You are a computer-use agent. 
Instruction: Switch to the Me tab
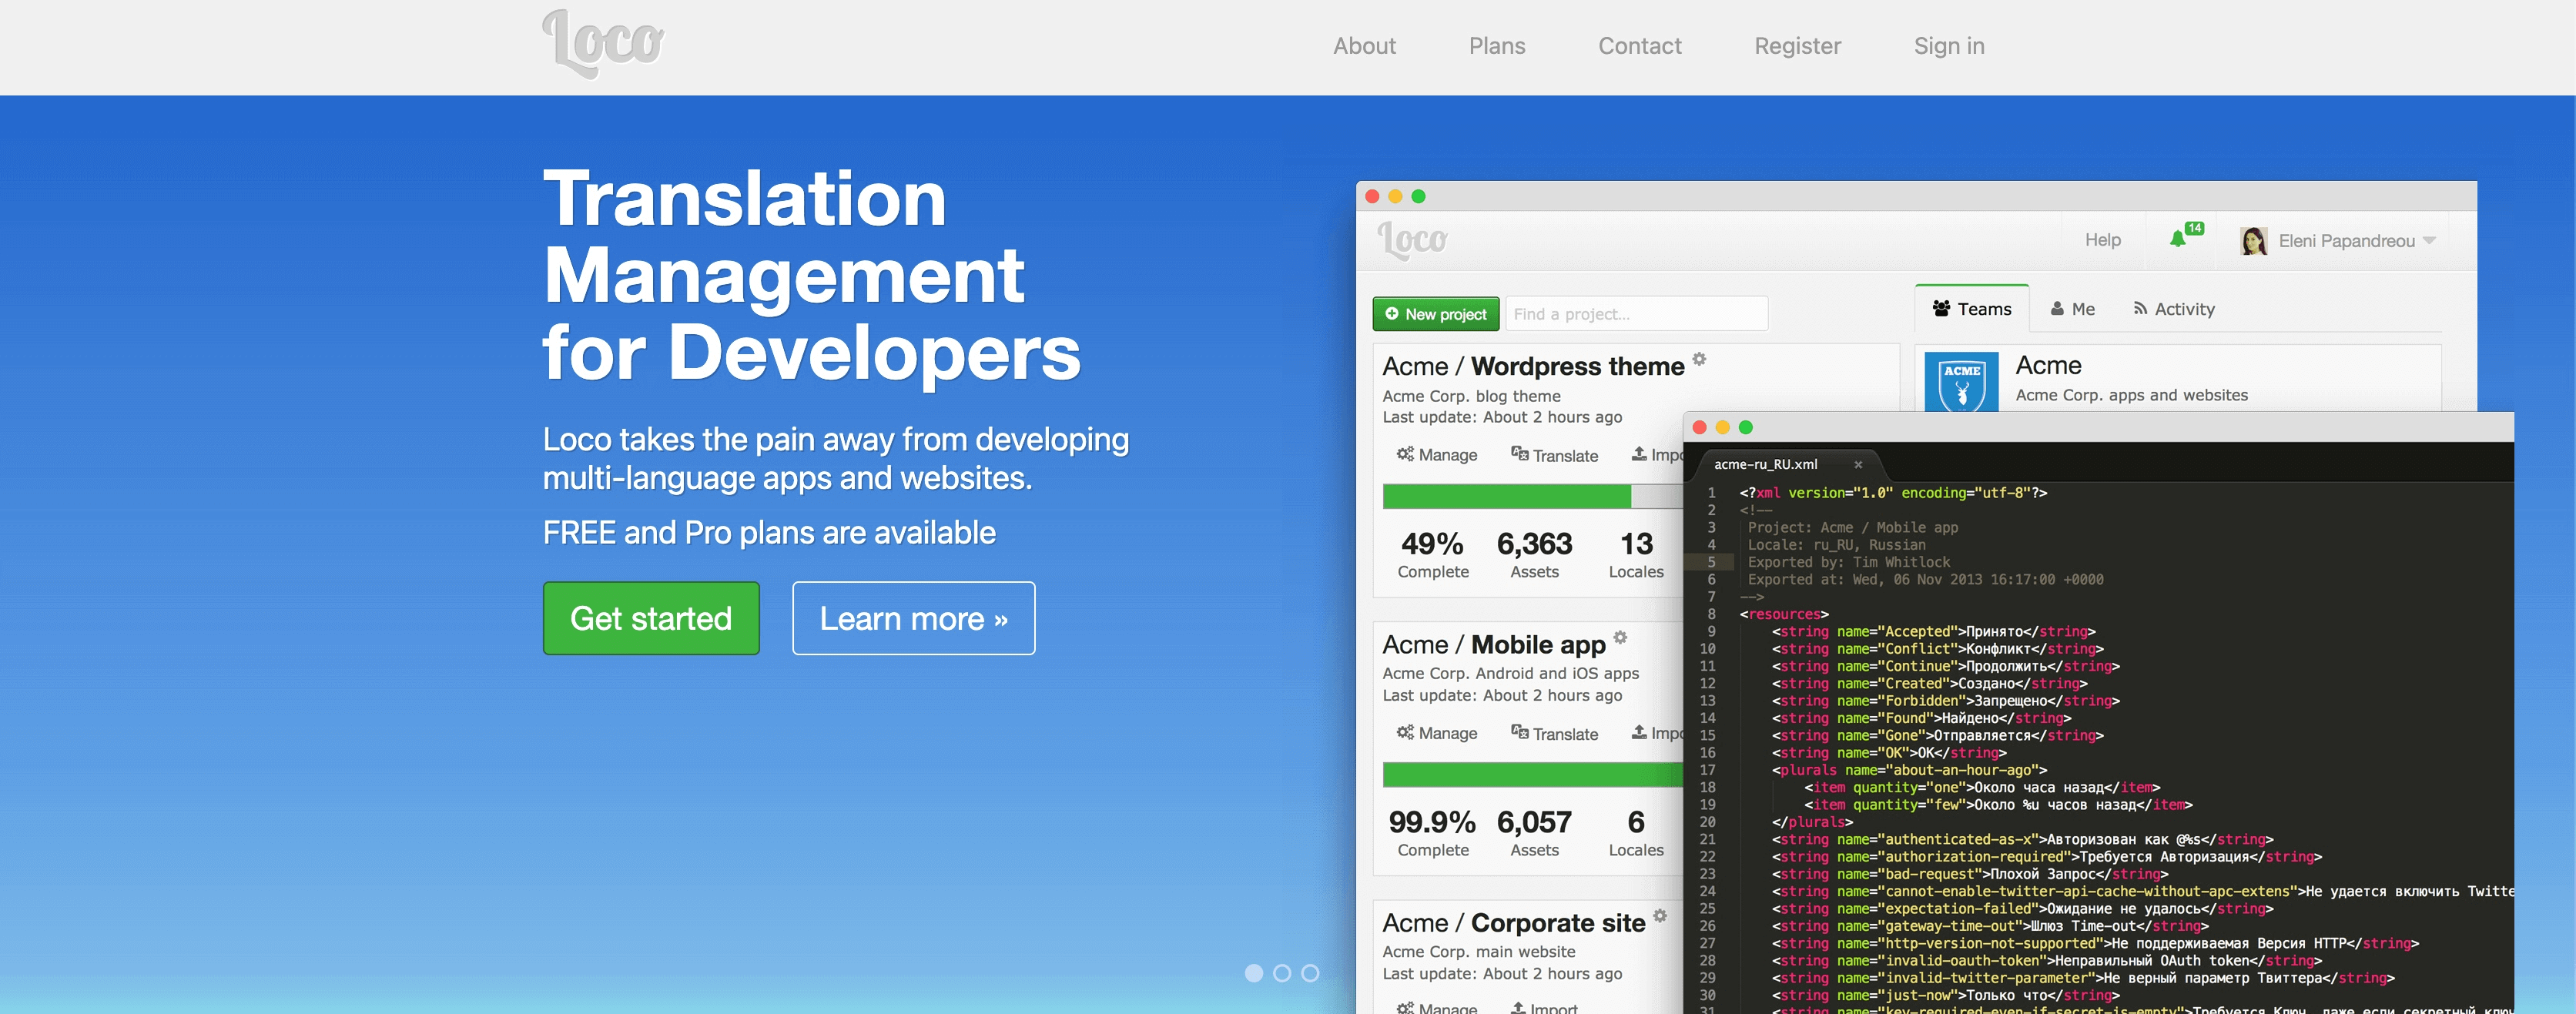pos(2073,309)
